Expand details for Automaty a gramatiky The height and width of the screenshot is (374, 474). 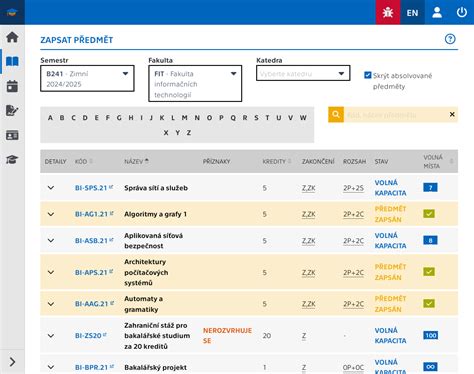click(x=51, y=304)
